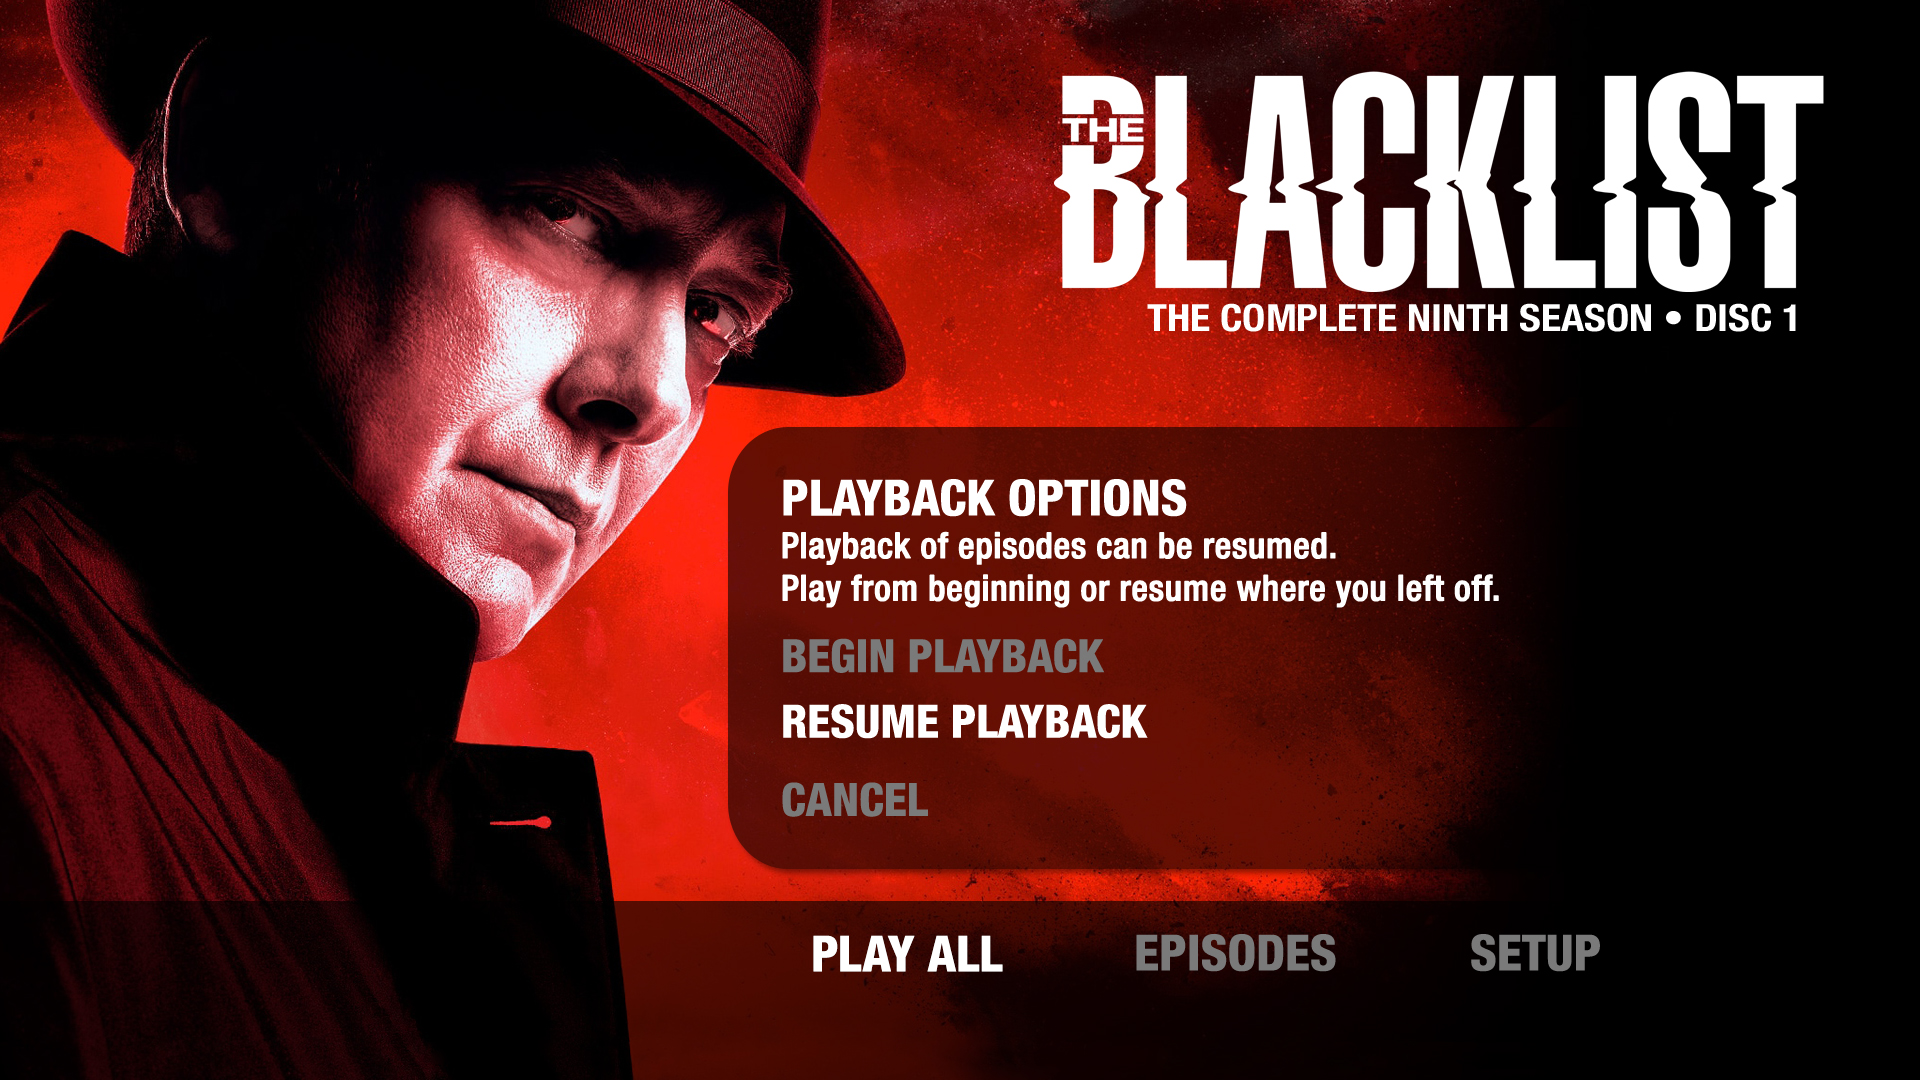Click the bullet dot before DISC 1
Screen dimensions: 1920x1080
click(x=1673, y=319)
